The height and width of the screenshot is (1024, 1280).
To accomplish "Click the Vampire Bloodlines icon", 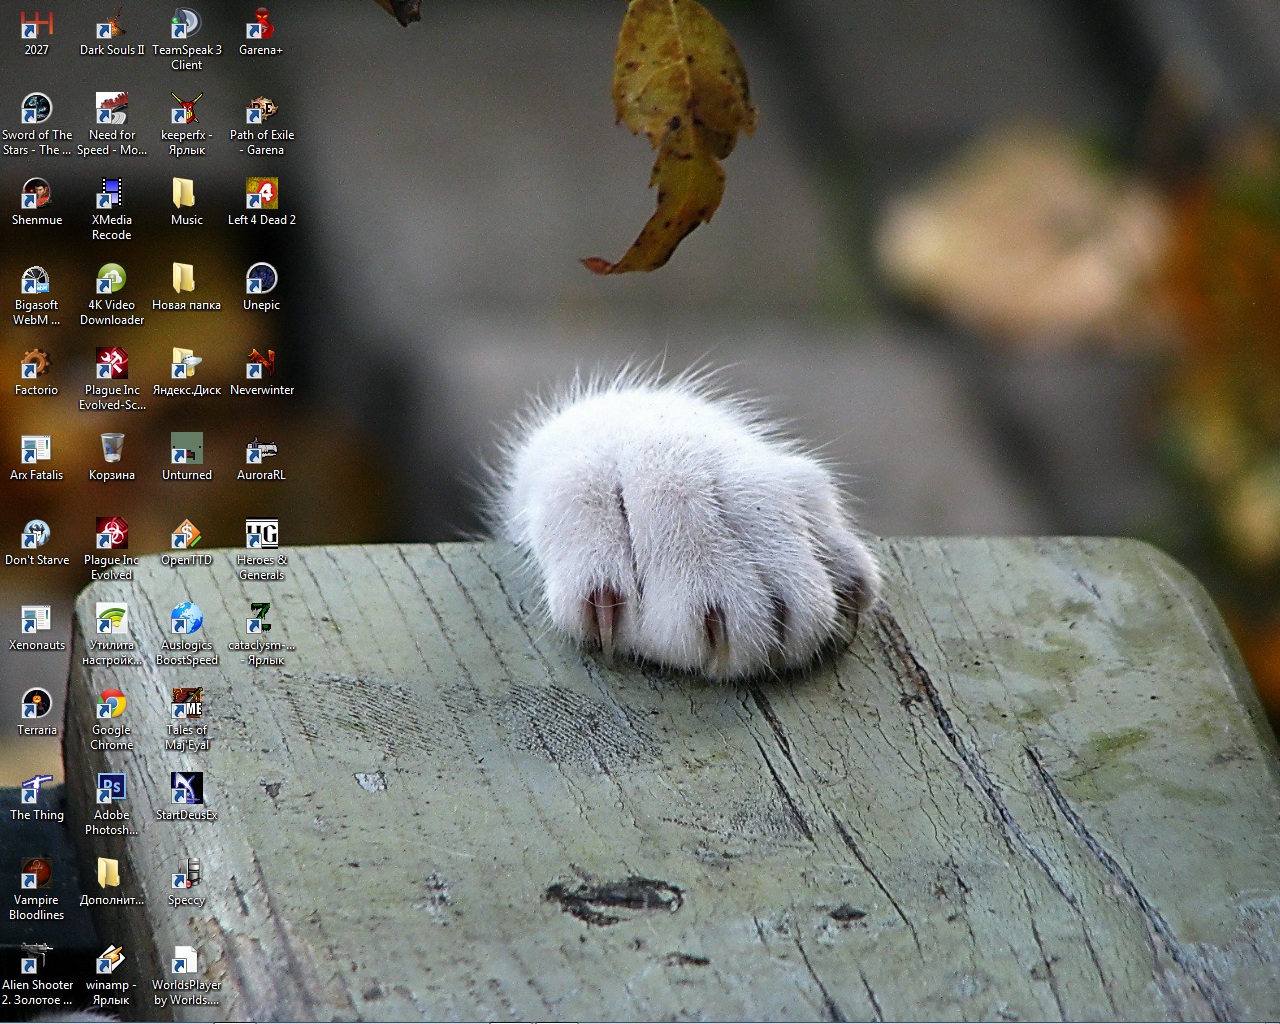I will [x=36, y=875].
